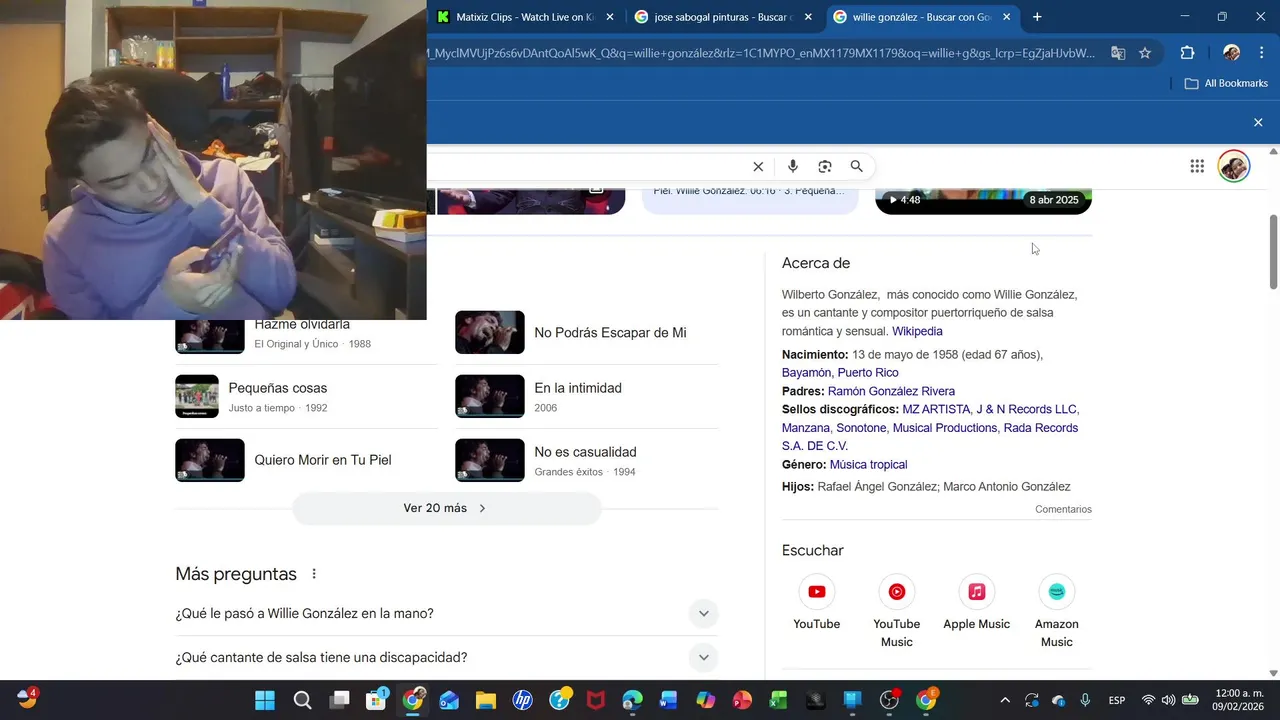Open the Más preguntas three-dot options

314,574
